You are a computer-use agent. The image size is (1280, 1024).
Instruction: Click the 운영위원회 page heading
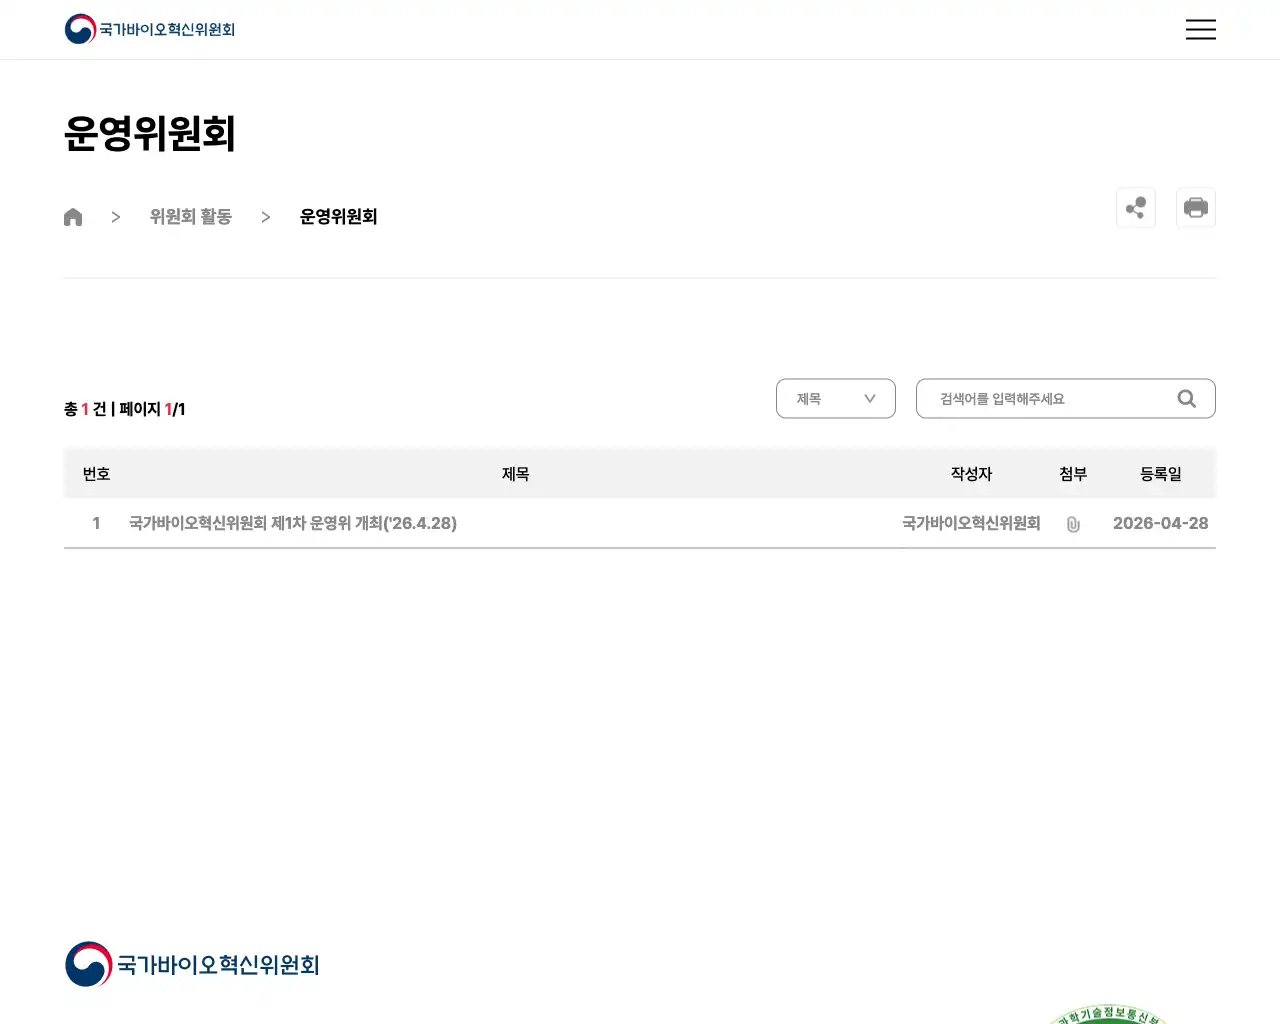[150, 134]
